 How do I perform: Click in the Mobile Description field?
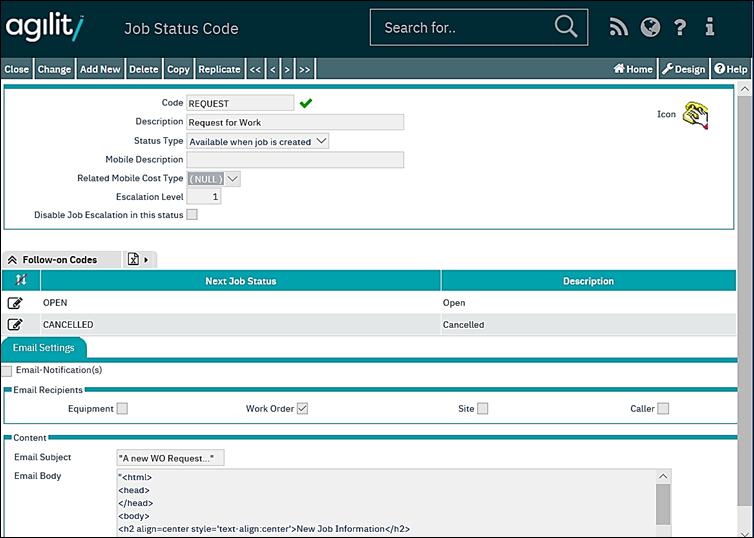295,160
